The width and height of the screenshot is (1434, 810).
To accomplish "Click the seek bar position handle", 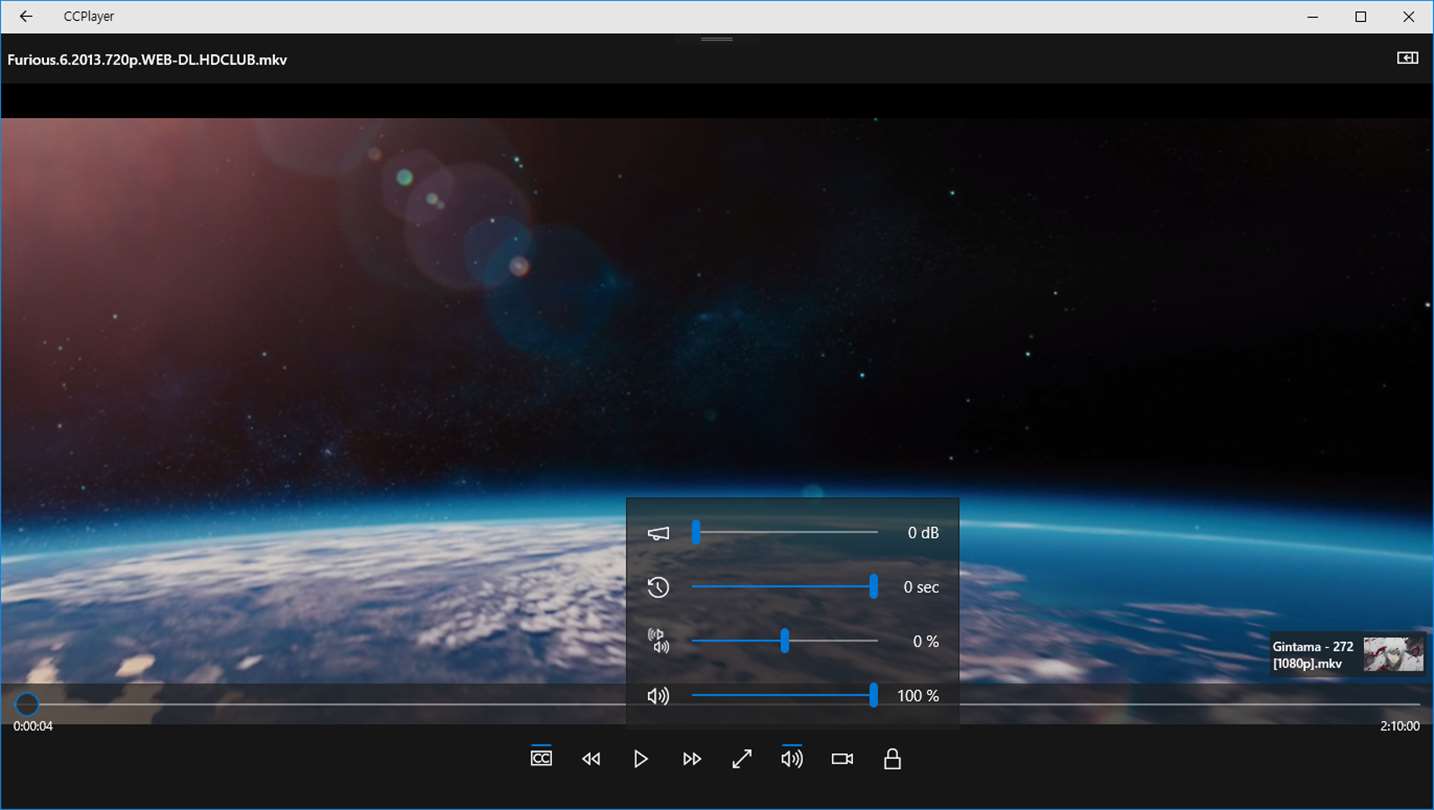I will 27,704.
